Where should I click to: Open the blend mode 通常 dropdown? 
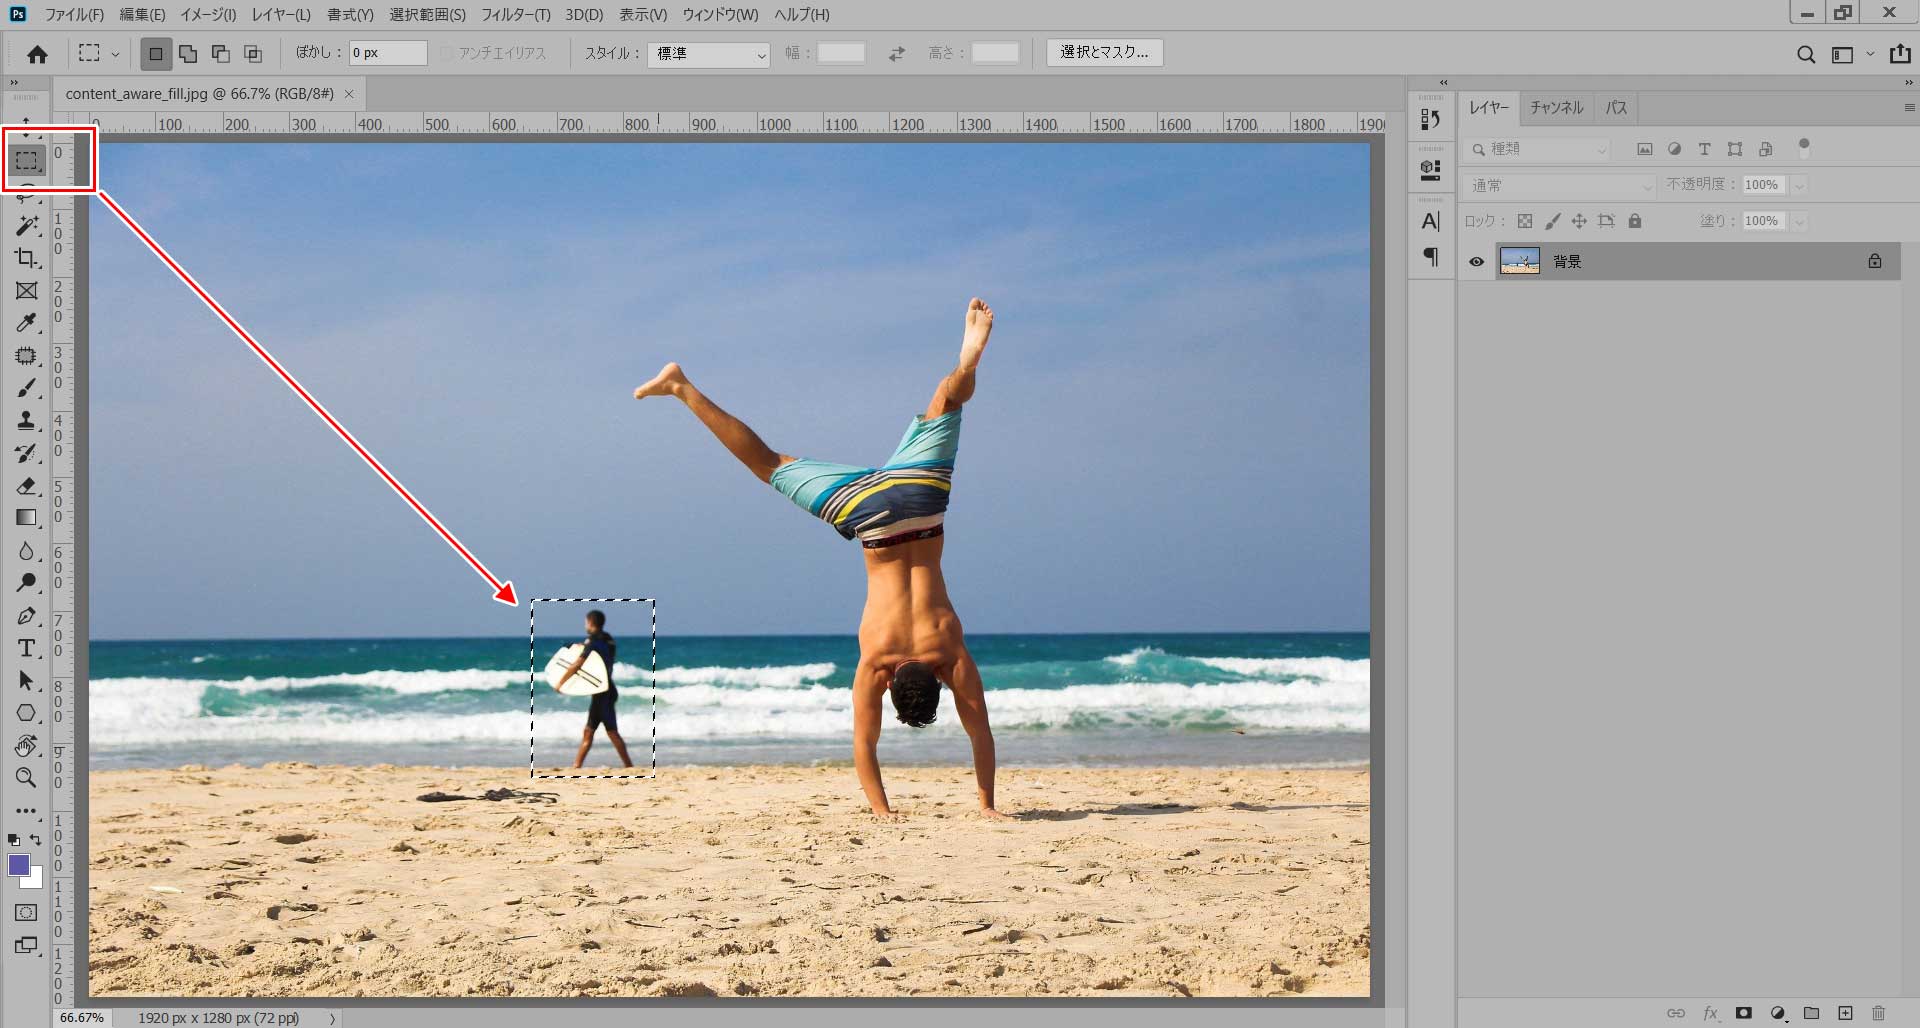click(x=1561, y=185)
